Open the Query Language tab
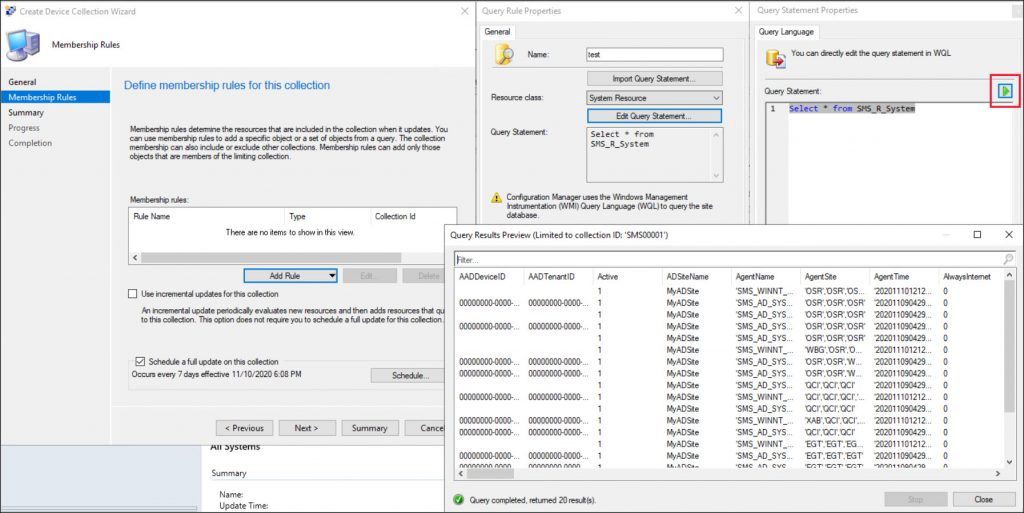Screen dimensions: 1024x513 (x=786, y=31)
